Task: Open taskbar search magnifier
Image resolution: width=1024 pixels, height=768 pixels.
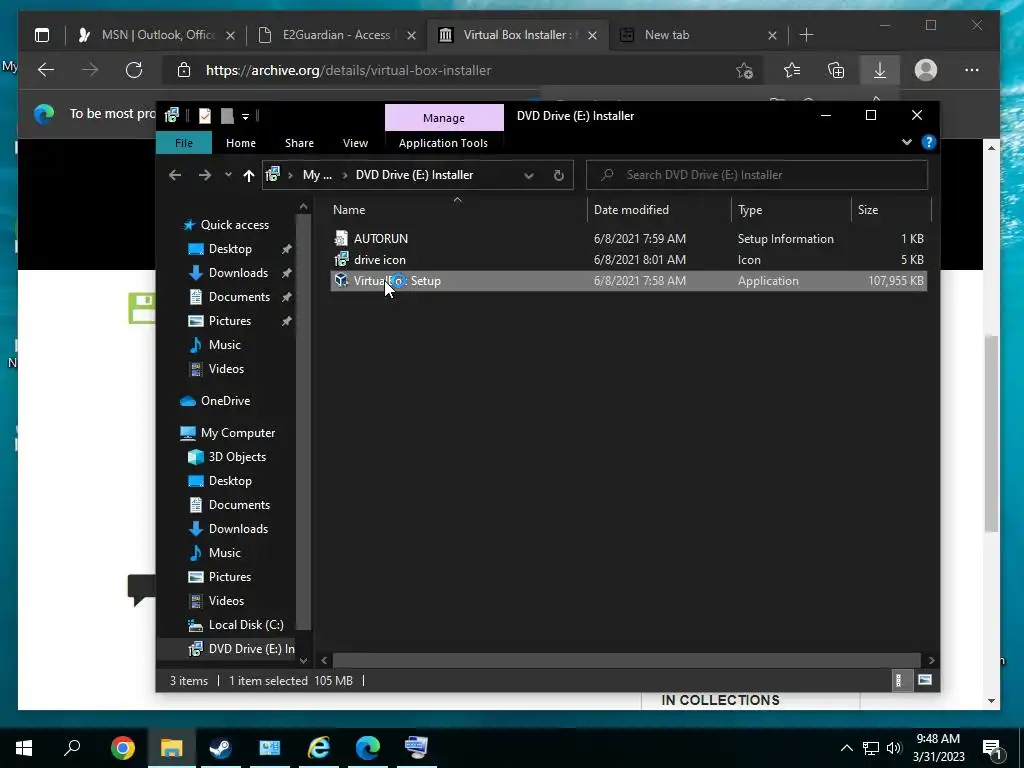Action: click(72, 748)
